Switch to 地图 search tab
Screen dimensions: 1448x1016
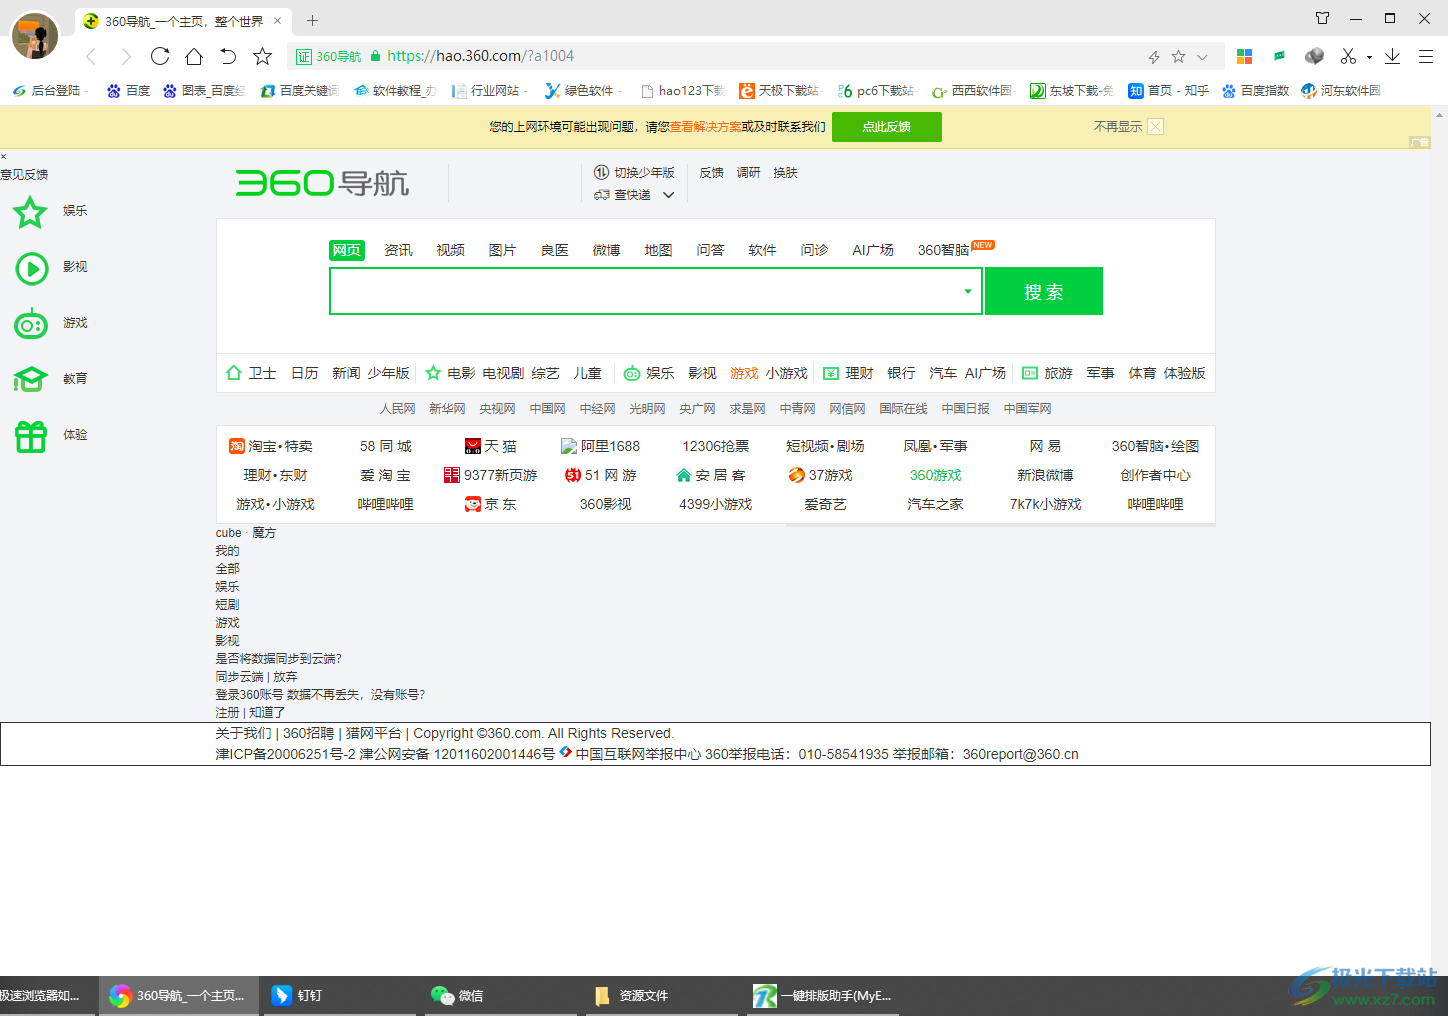(658, 250)
